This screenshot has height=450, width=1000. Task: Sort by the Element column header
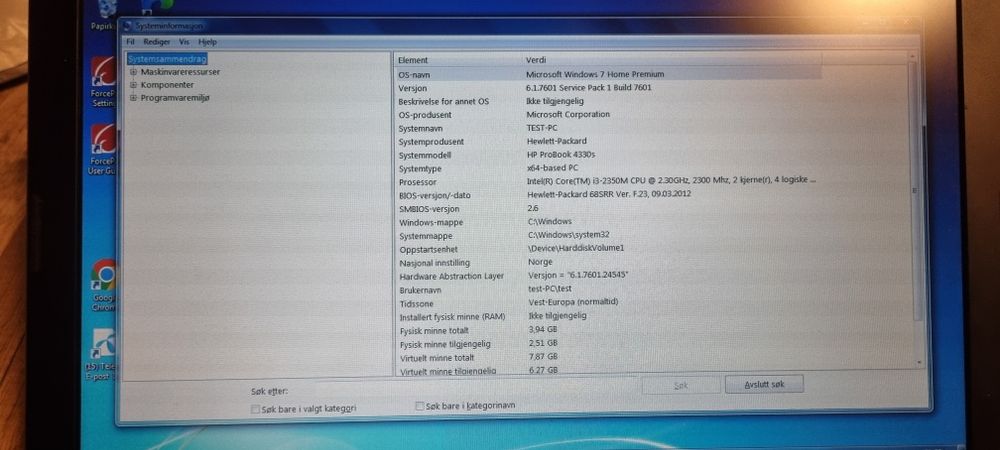[x=457, y=60]
